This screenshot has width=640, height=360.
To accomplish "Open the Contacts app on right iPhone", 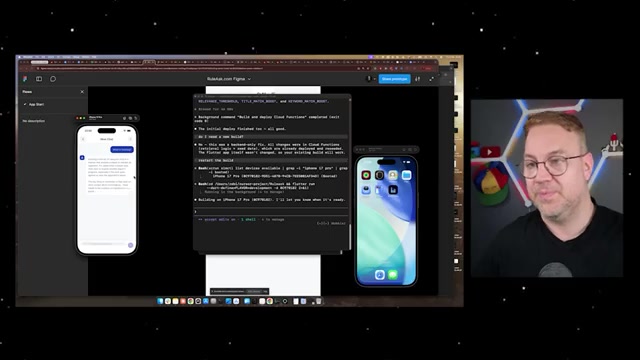I will point(393,175).
